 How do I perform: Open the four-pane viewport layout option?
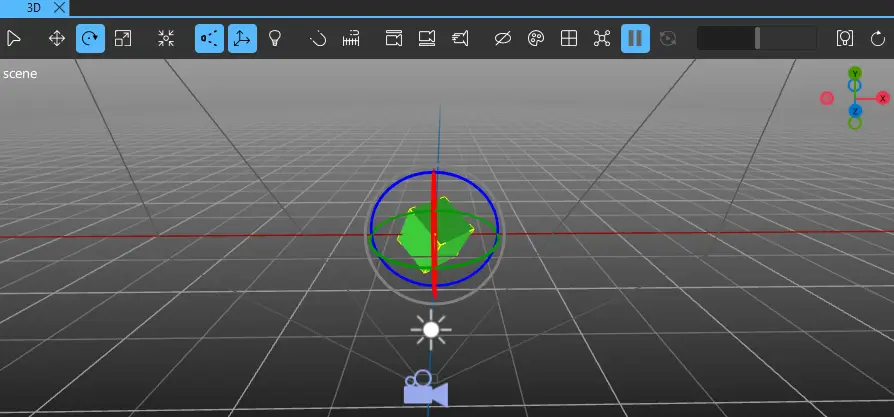568,39
